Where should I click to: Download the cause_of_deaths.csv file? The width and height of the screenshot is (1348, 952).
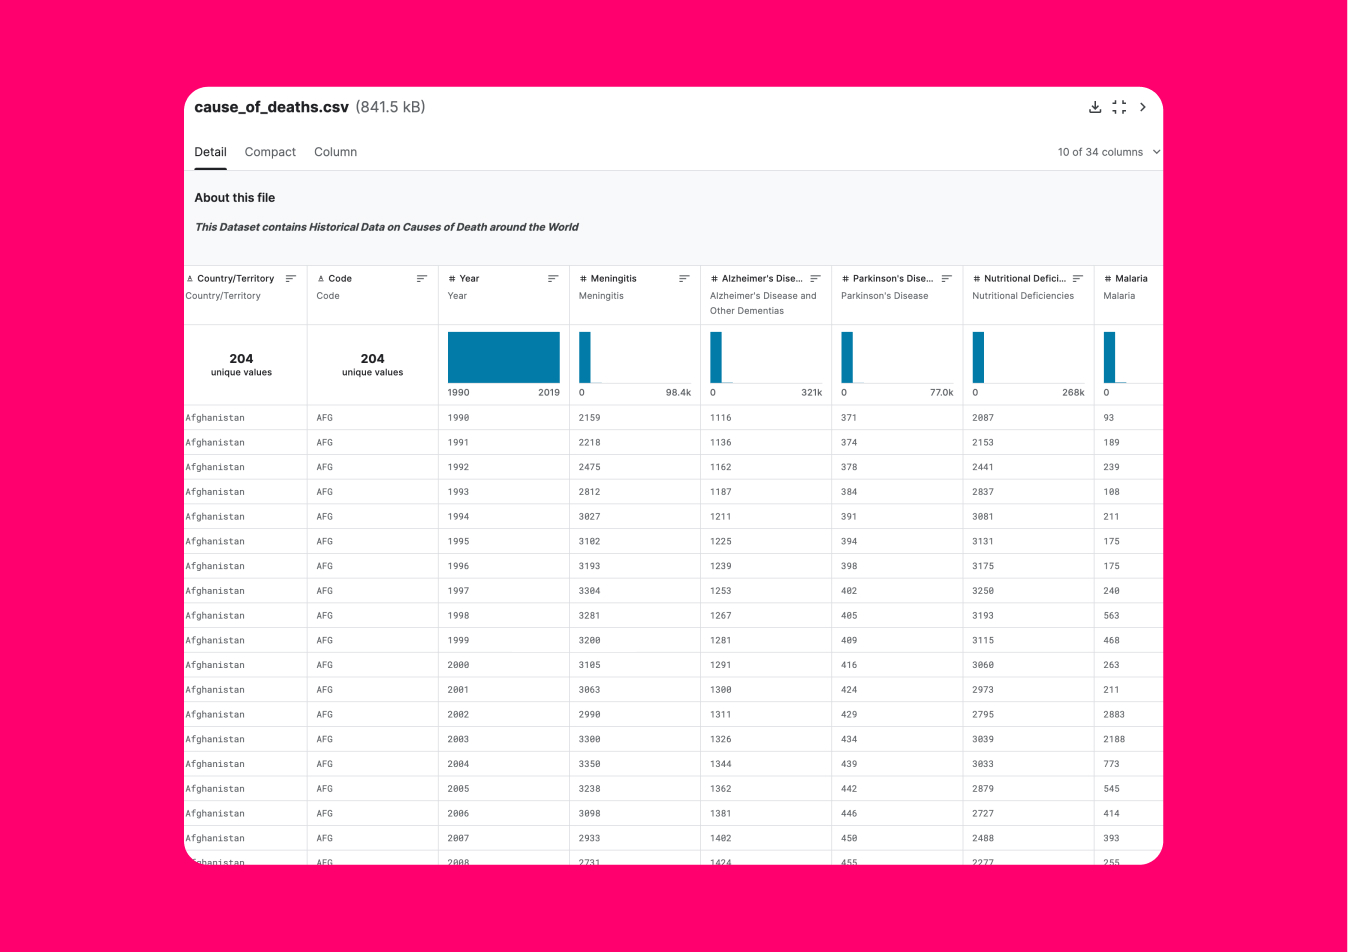pos(1095,107)
